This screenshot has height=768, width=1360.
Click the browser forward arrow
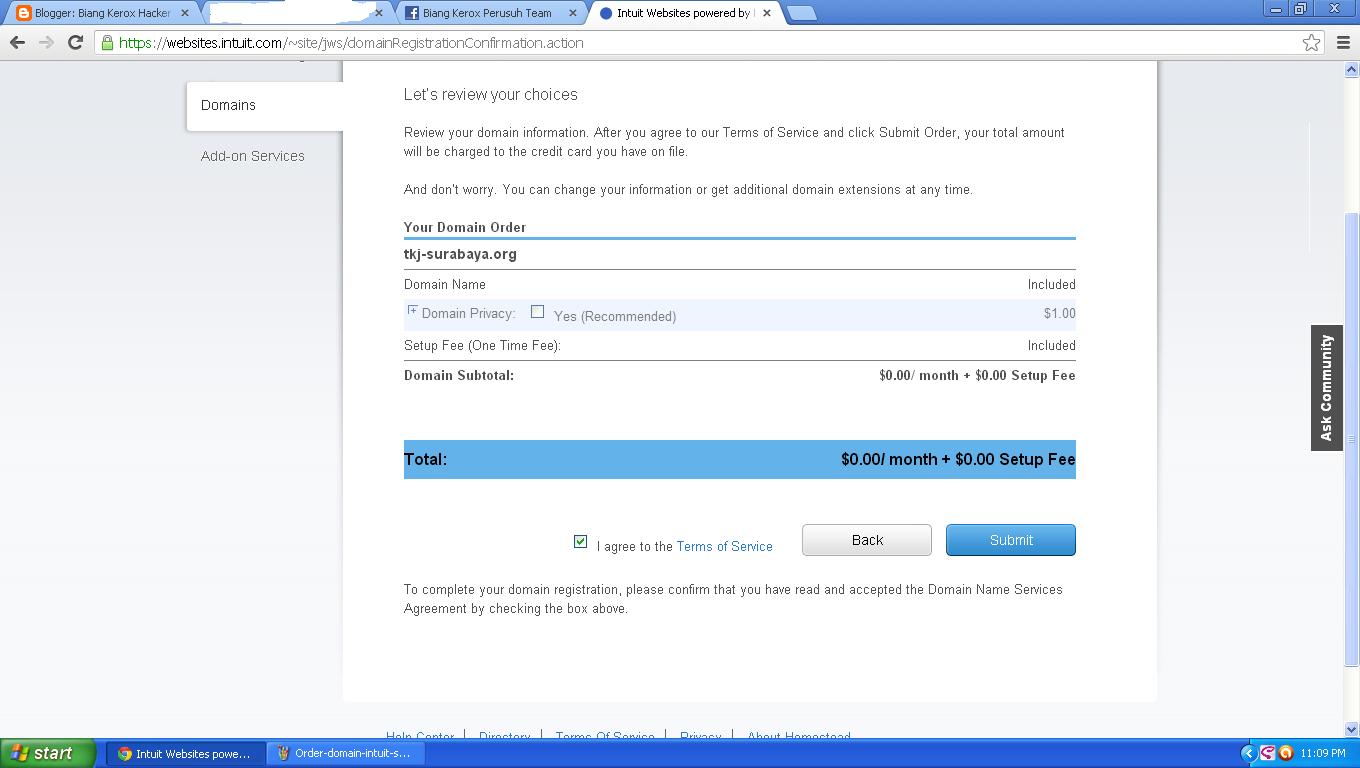(46, 42)
